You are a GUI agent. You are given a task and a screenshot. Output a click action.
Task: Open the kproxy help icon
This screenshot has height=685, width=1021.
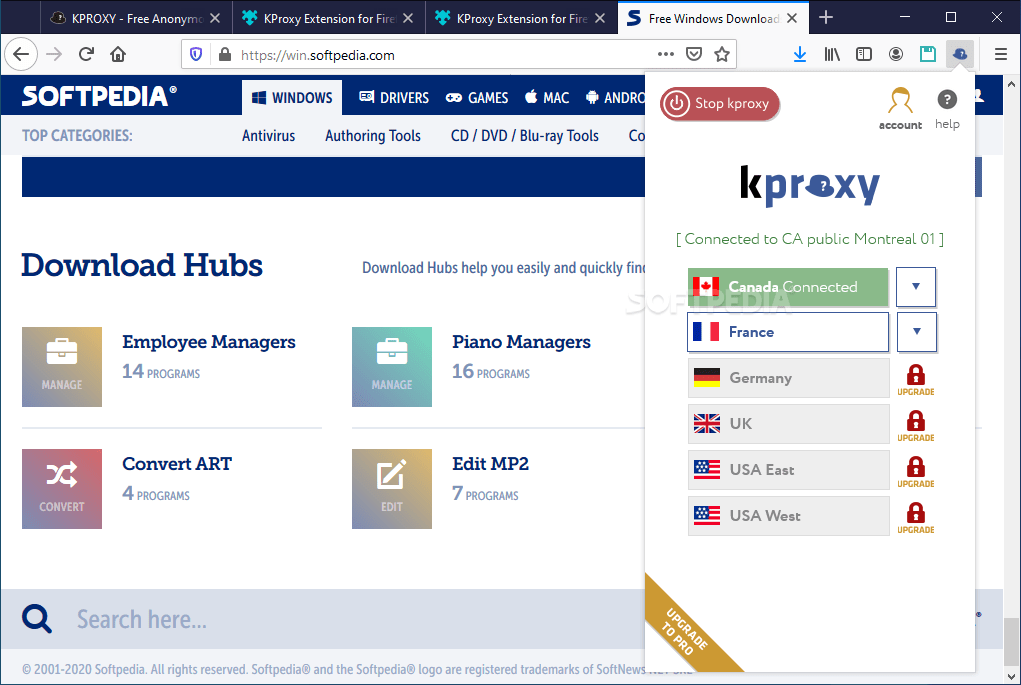947,108
